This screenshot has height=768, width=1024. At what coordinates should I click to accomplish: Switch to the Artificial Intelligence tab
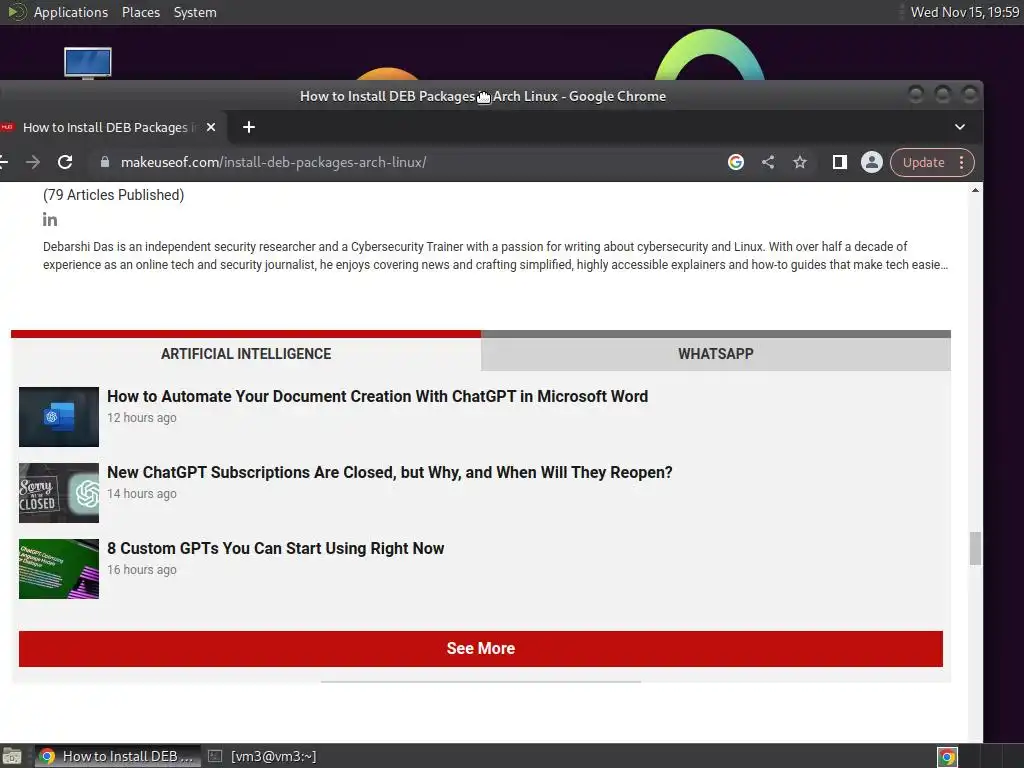point(246,353)
